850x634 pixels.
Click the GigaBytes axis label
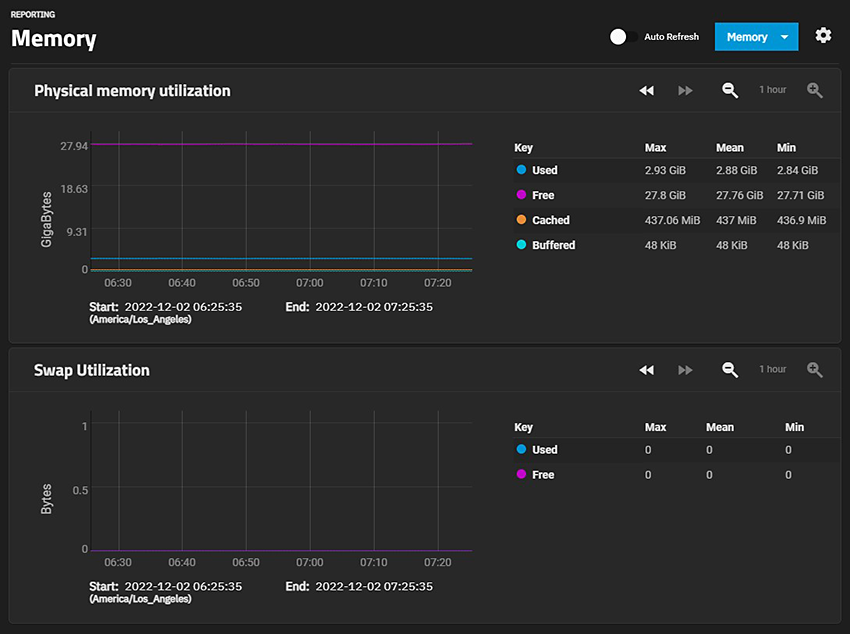pyautogui.click(x=47, y=219)
